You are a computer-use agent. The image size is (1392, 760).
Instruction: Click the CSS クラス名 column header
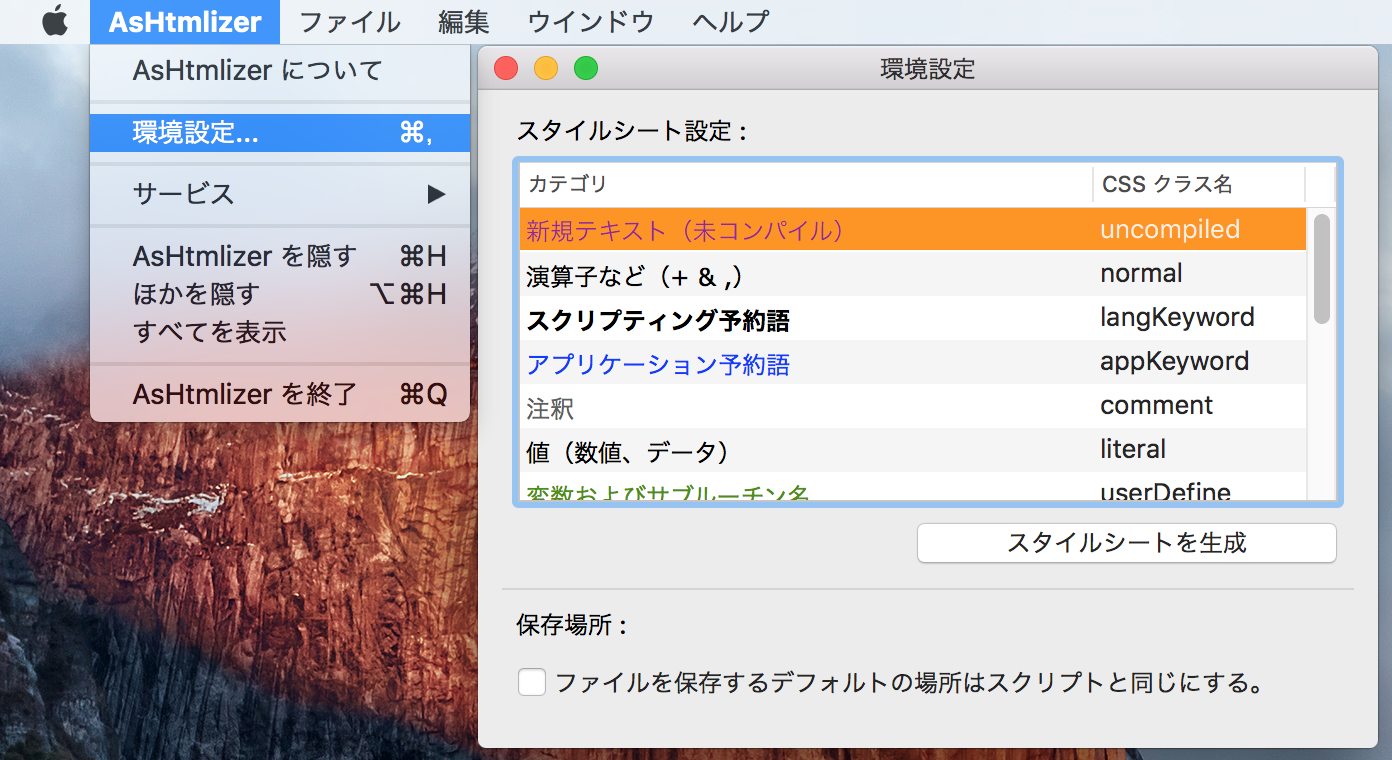click(x=1198, y=184)
